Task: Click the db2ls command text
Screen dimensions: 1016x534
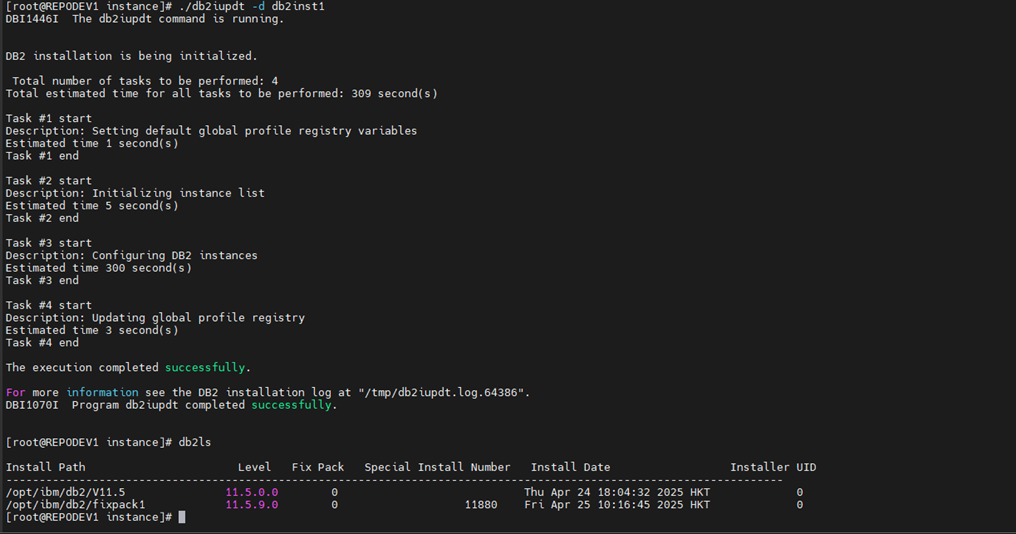Action: point(195,443)
